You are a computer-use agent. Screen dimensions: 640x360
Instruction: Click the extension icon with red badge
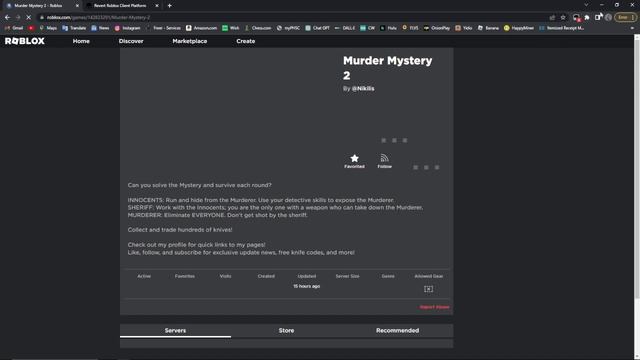[576, 18]
